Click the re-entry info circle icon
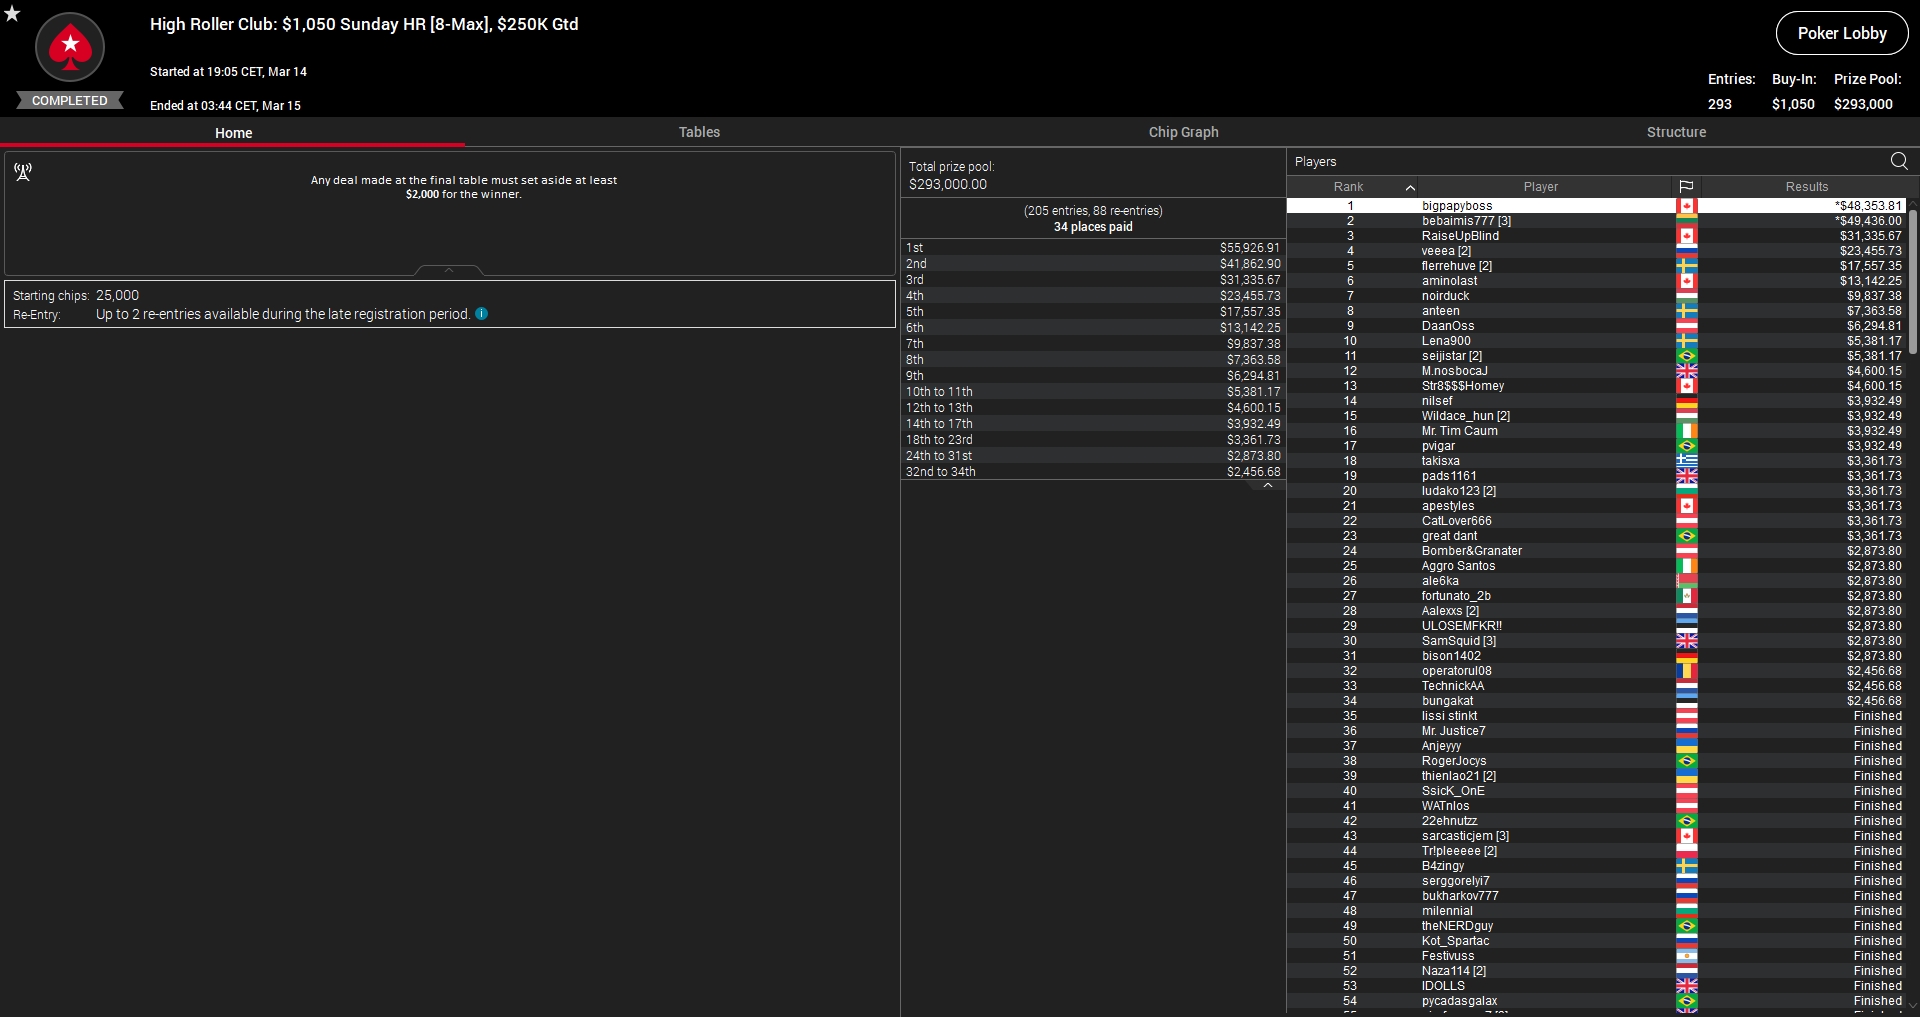The width and height of the screenshot is (1920, 1017). (x=482, y=314)
